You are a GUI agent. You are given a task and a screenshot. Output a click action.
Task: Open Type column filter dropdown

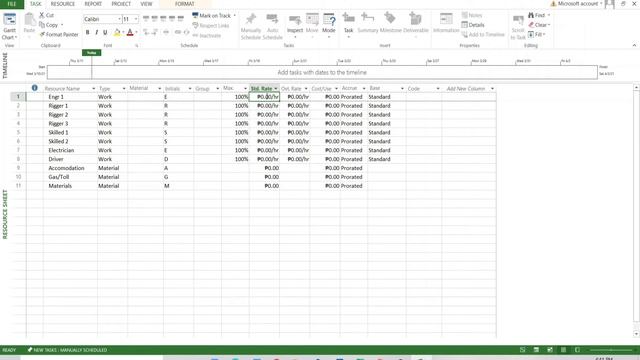click(x=124, y=89)
